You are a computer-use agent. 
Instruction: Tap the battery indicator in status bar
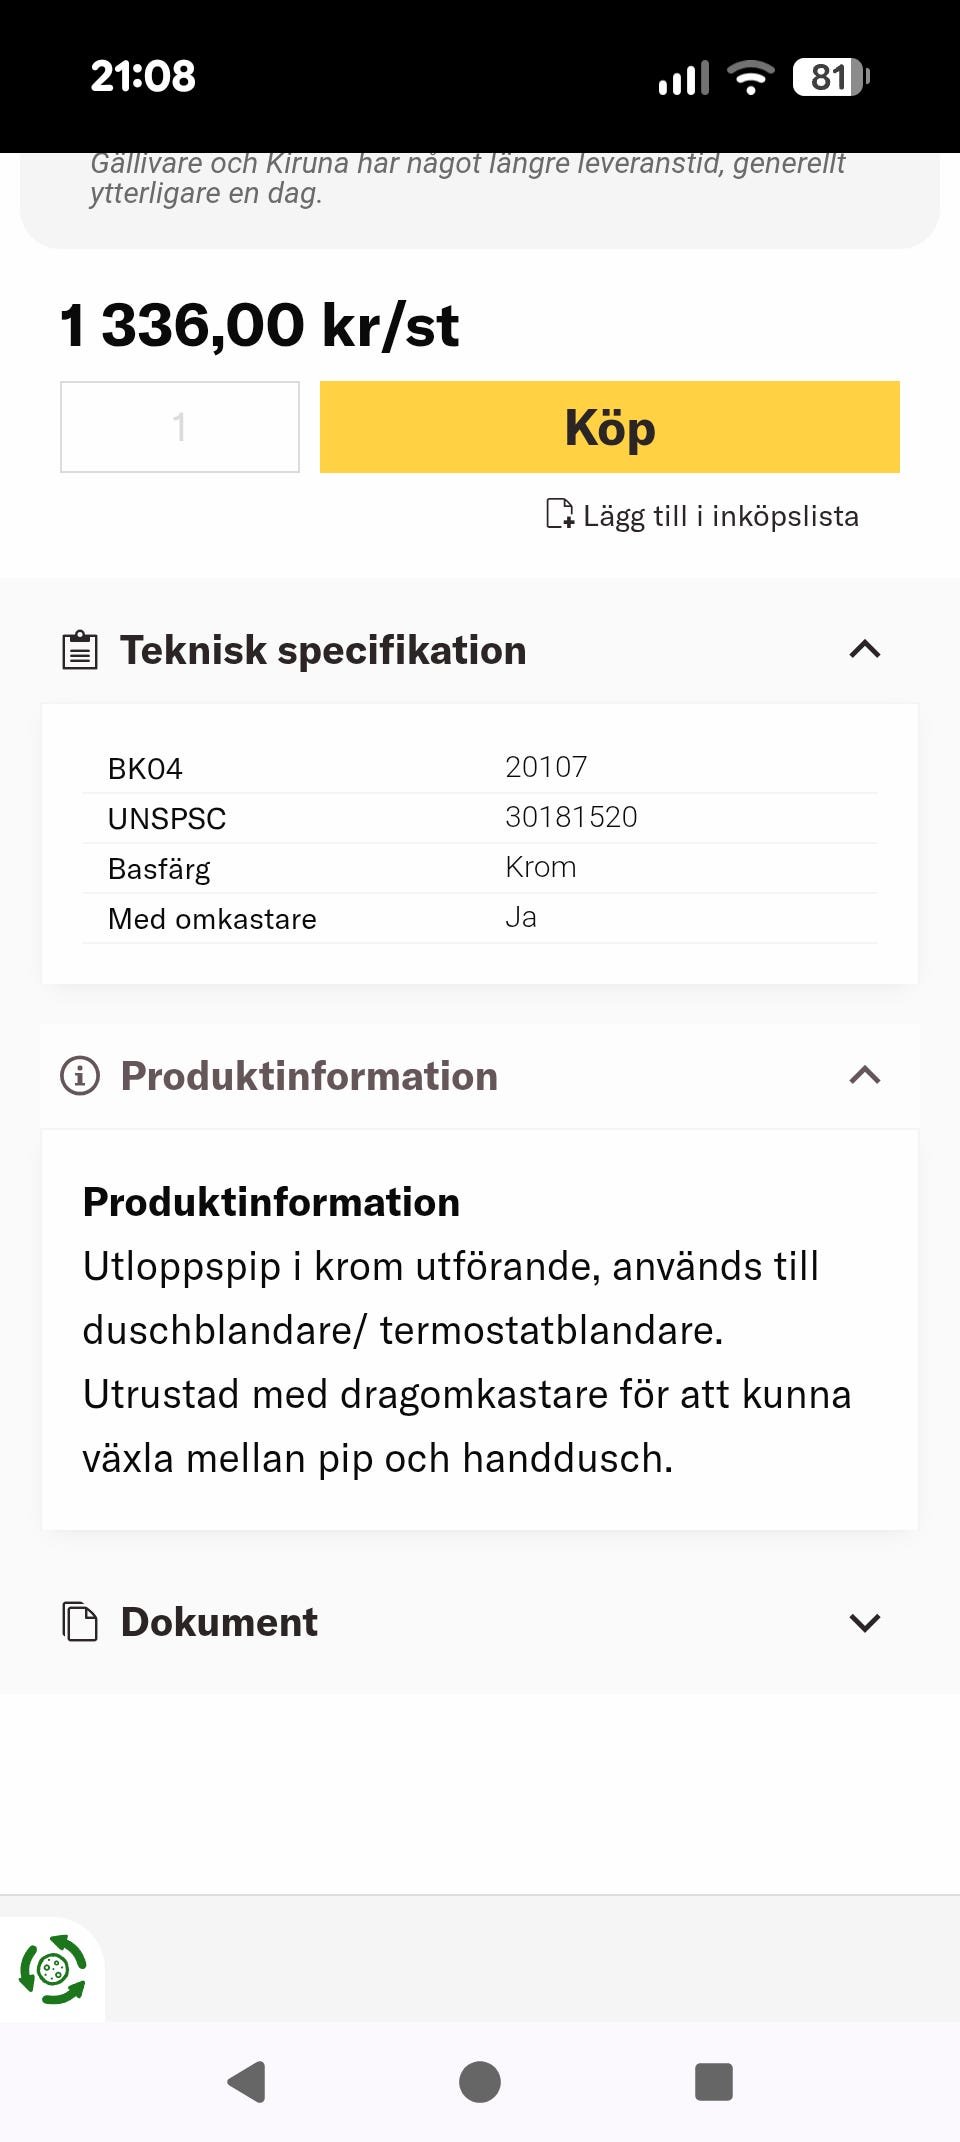pos(830,77)
